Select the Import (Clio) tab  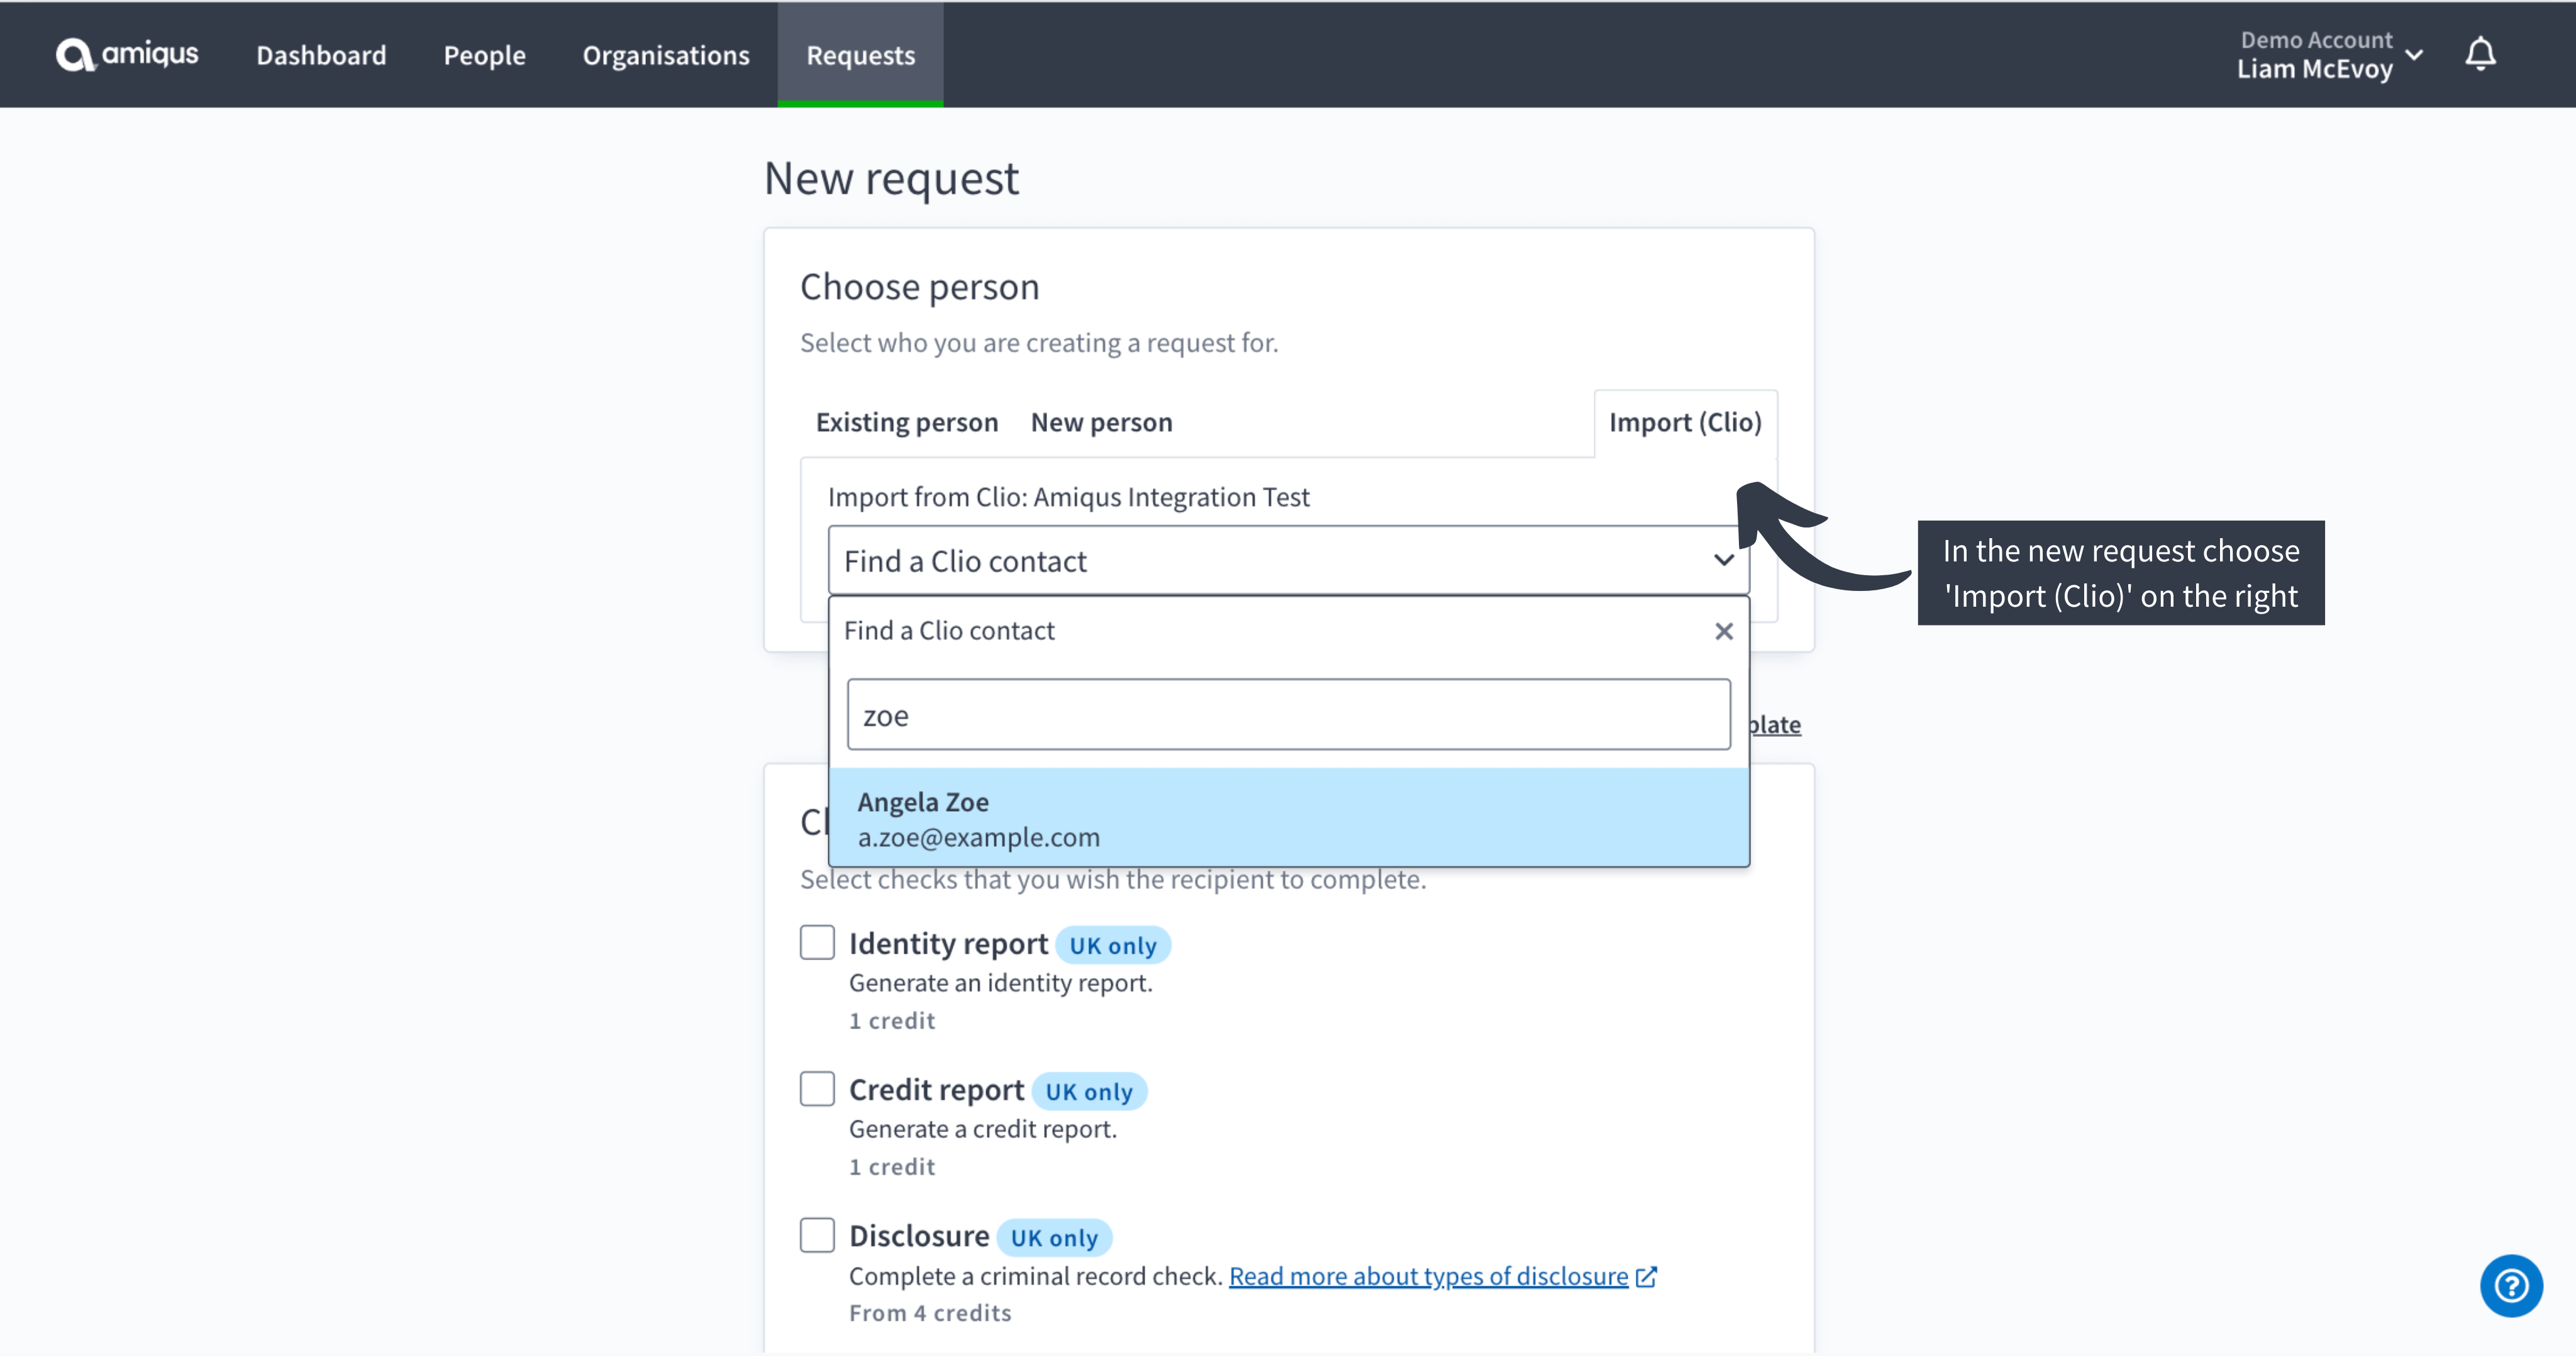click(1685, 422)
